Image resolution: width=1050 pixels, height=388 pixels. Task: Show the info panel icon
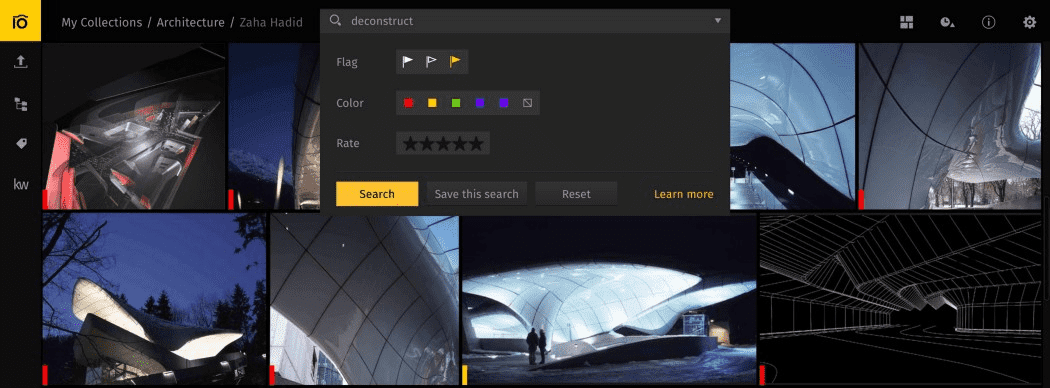(988, 22)
